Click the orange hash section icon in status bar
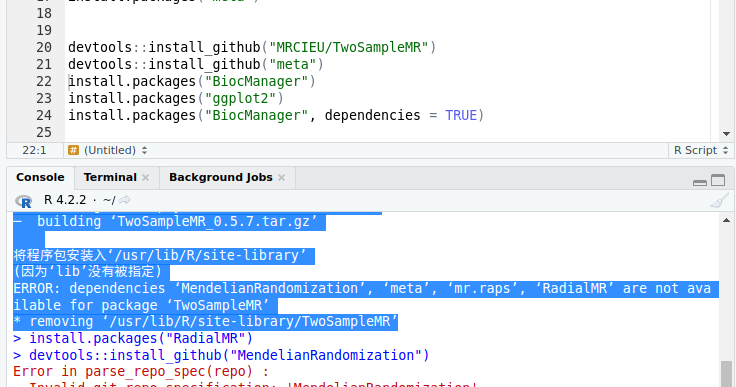The height and width of the screenshot is (387, 736). coord(73,150)
